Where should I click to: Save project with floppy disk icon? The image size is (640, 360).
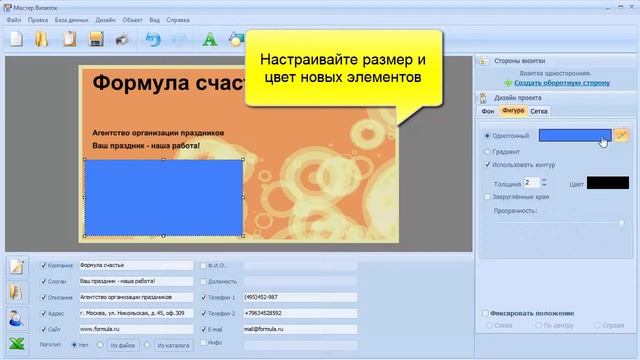96,39
